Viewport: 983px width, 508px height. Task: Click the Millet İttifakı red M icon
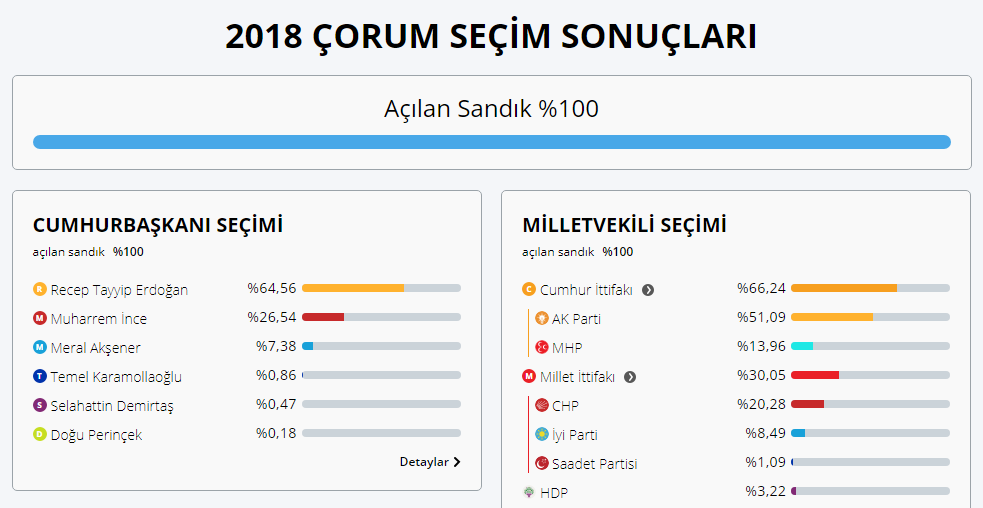[529, 376]
